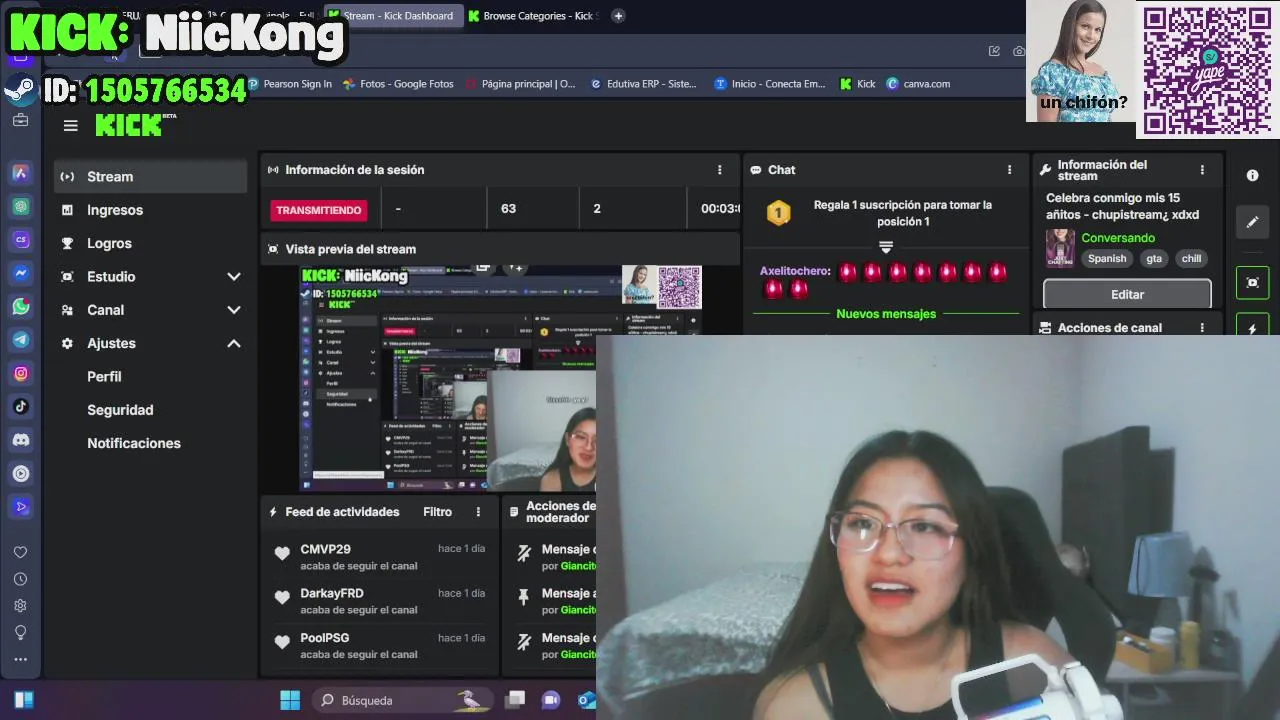Image resolution: width=1280 pixels, height=720 pixels.
Task: Open Discord in browser sidebar
Action: (x=21, y=440)
